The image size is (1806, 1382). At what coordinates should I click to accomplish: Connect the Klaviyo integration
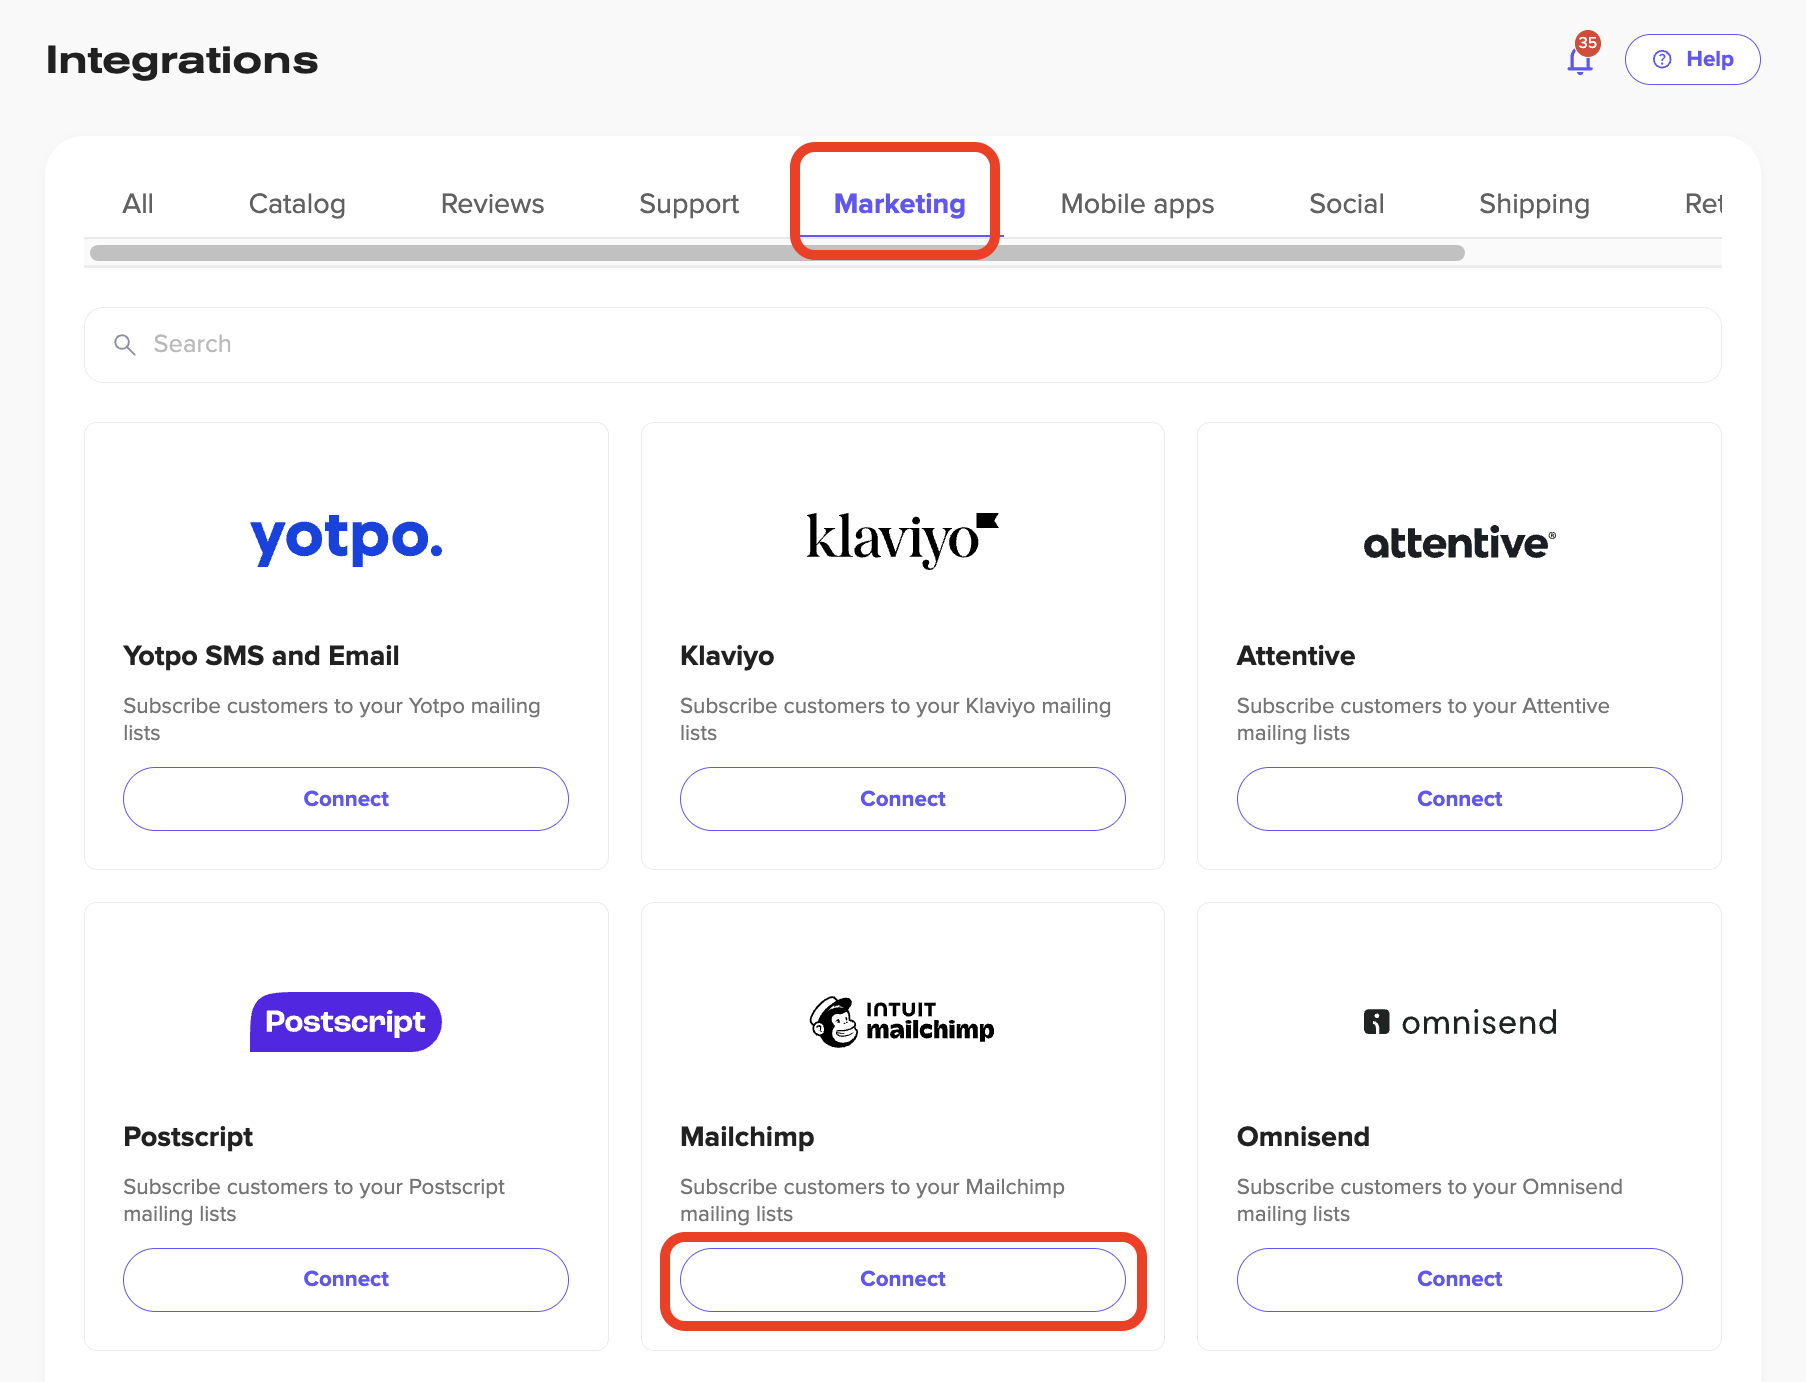tap(902, 799)
